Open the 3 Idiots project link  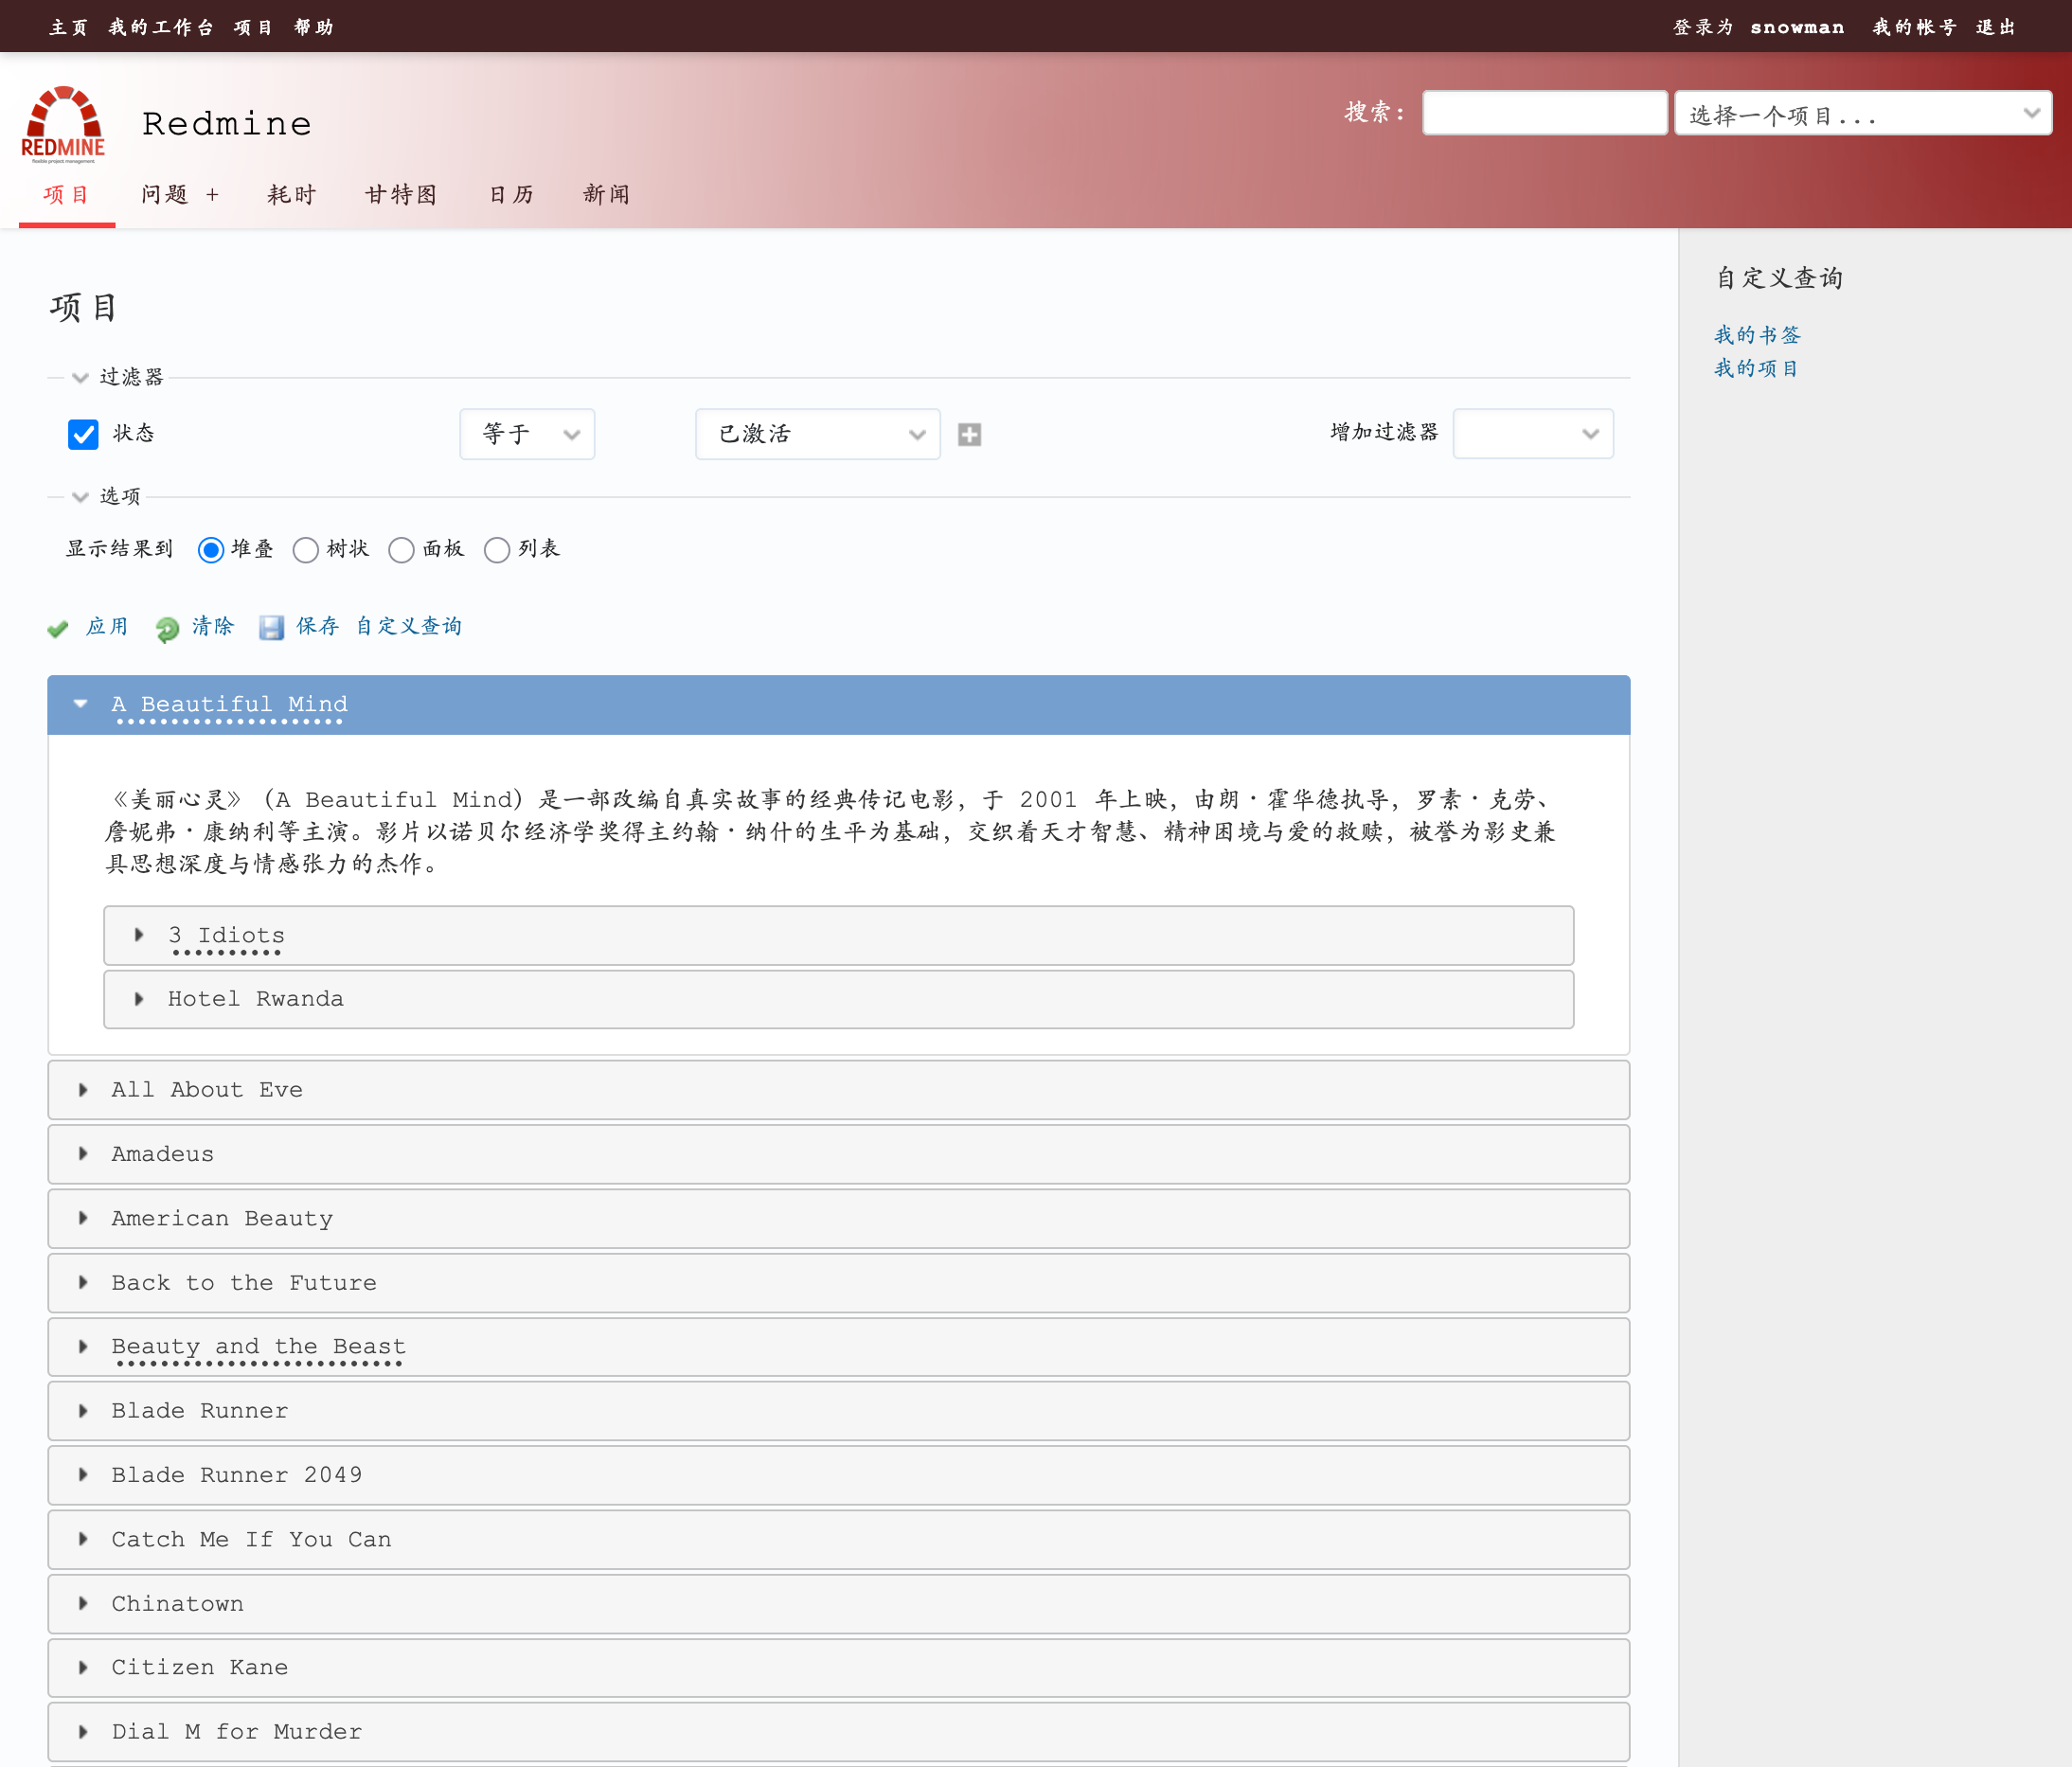click(226, 935)
